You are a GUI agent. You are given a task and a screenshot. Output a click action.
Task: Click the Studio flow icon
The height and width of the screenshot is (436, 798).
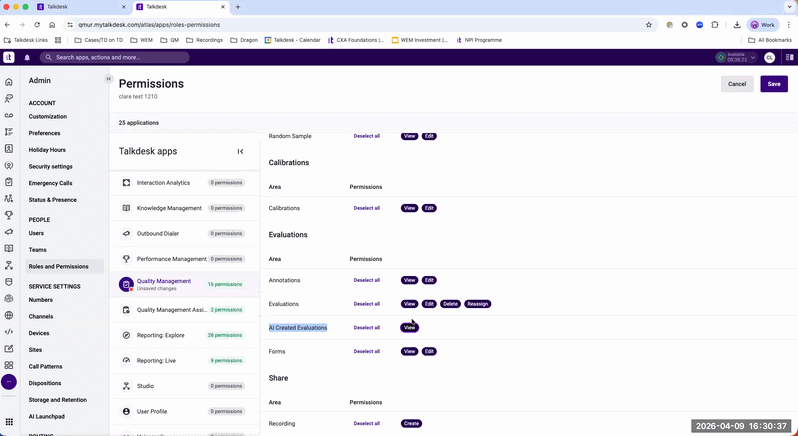(x=126, y=386)
